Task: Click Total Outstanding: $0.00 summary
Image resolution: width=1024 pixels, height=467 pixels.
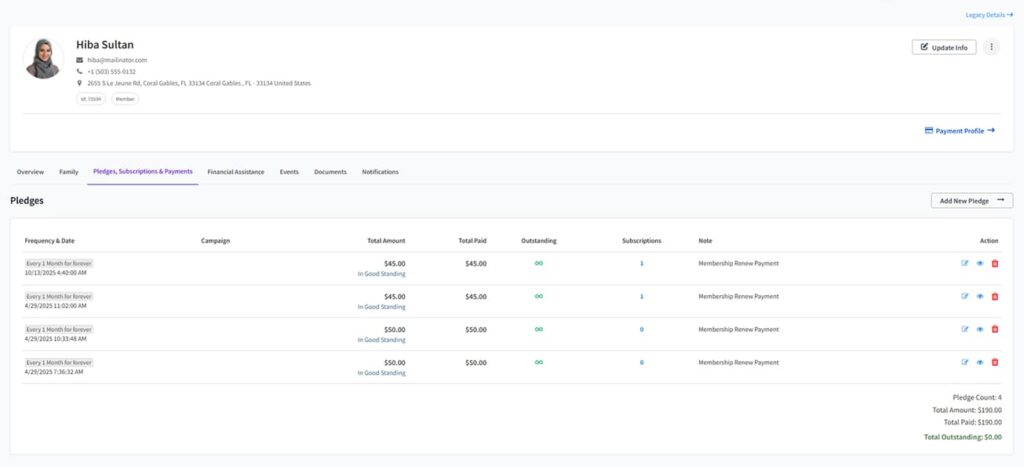Action: point(963,437)
